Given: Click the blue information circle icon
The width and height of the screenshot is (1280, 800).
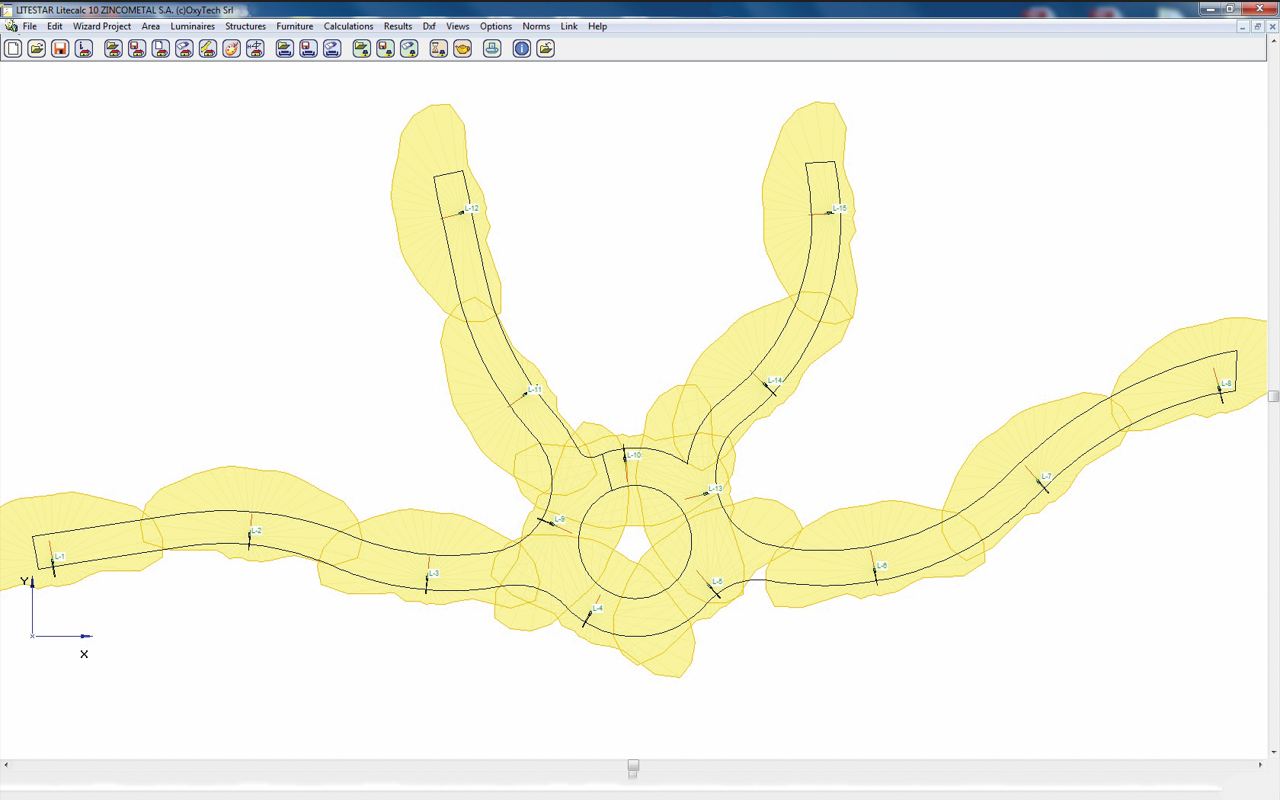Looking at the screenshot, I should pos(521,48).
